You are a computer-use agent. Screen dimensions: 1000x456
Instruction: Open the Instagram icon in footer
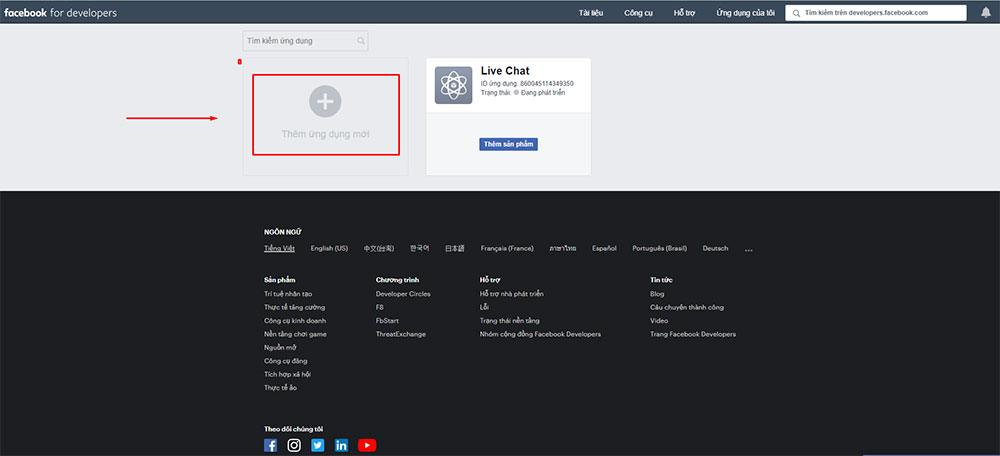tap(294, 445)
